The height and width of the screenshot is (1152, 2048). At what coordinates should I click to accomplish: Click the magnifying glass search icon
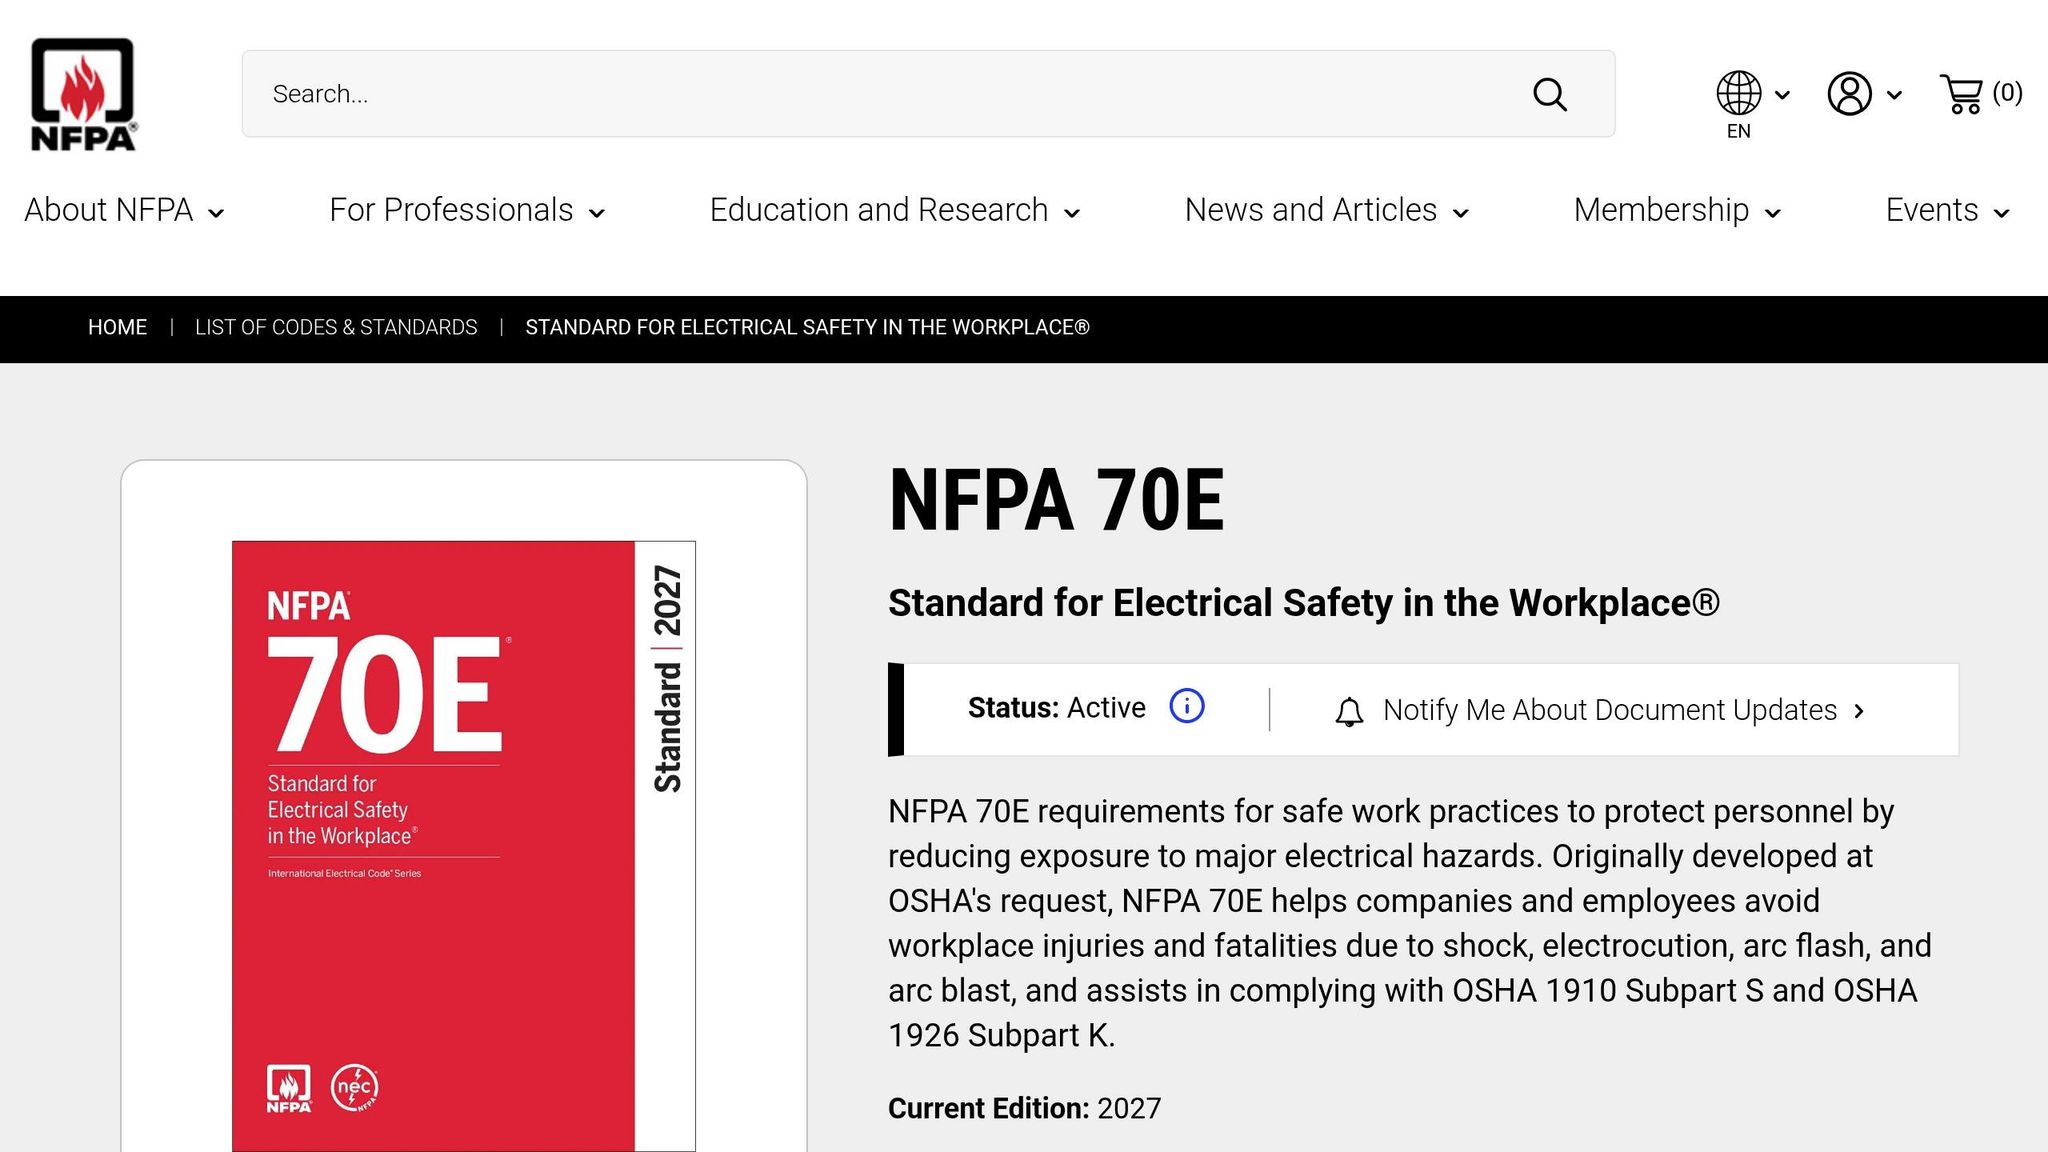(1550, 95)
